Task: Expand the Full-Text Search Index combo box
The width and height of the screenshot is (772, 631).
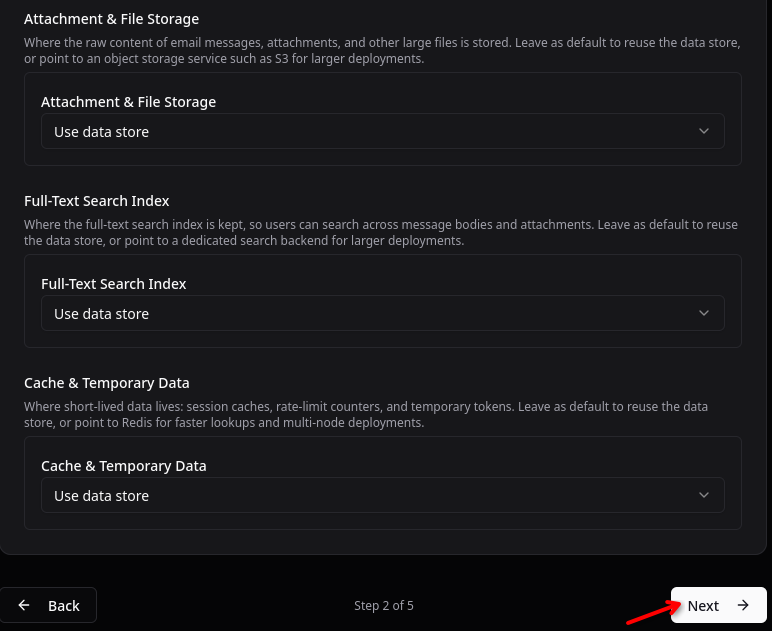Action: point(382,313)
